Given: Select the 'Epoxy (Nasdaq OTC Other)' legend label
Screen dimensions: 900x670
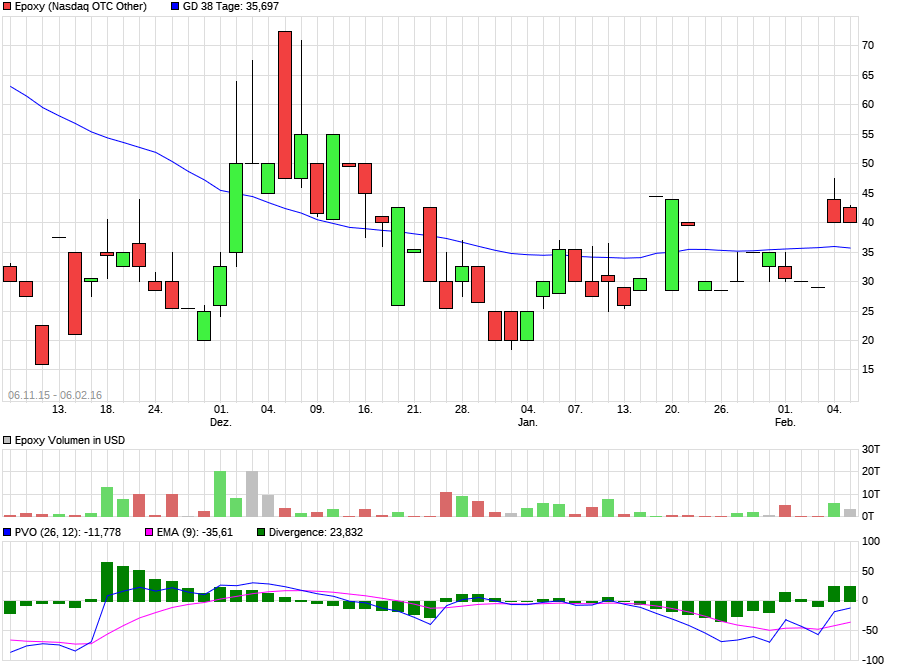Looking at the screenshot, I should click(80, 7).
